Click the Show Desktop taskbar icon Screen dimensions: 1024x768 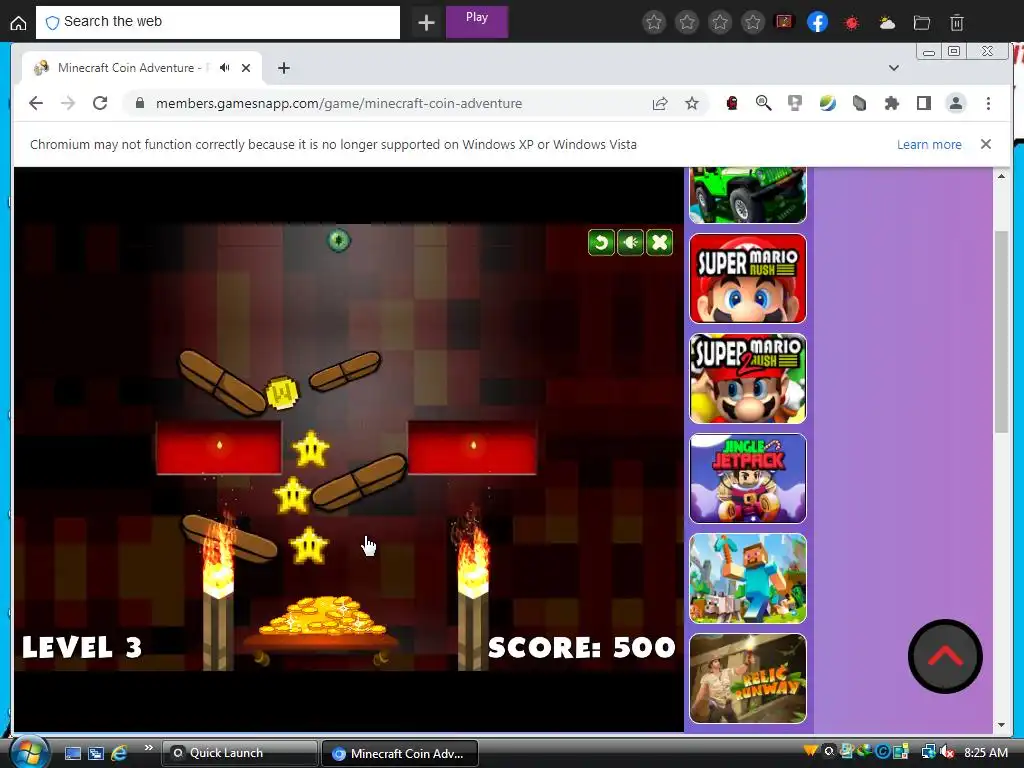[72, 753]
